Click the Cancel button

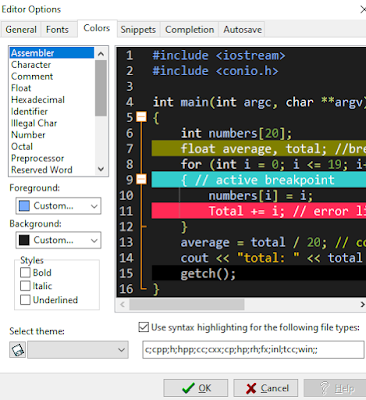tap(266, 388)
